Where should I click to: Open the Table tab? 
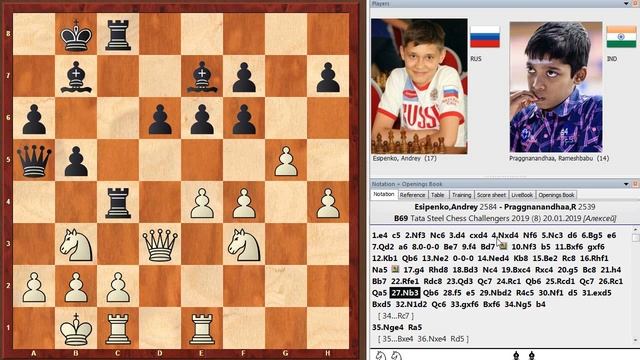438,195
